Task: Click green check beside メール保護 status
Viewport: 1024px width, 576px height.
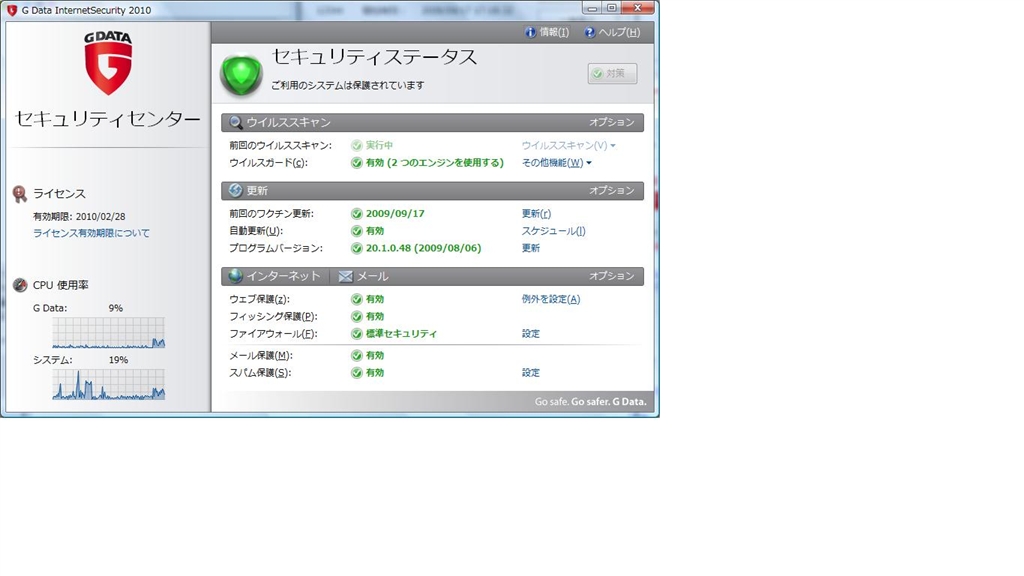Action: click(357, 355)
